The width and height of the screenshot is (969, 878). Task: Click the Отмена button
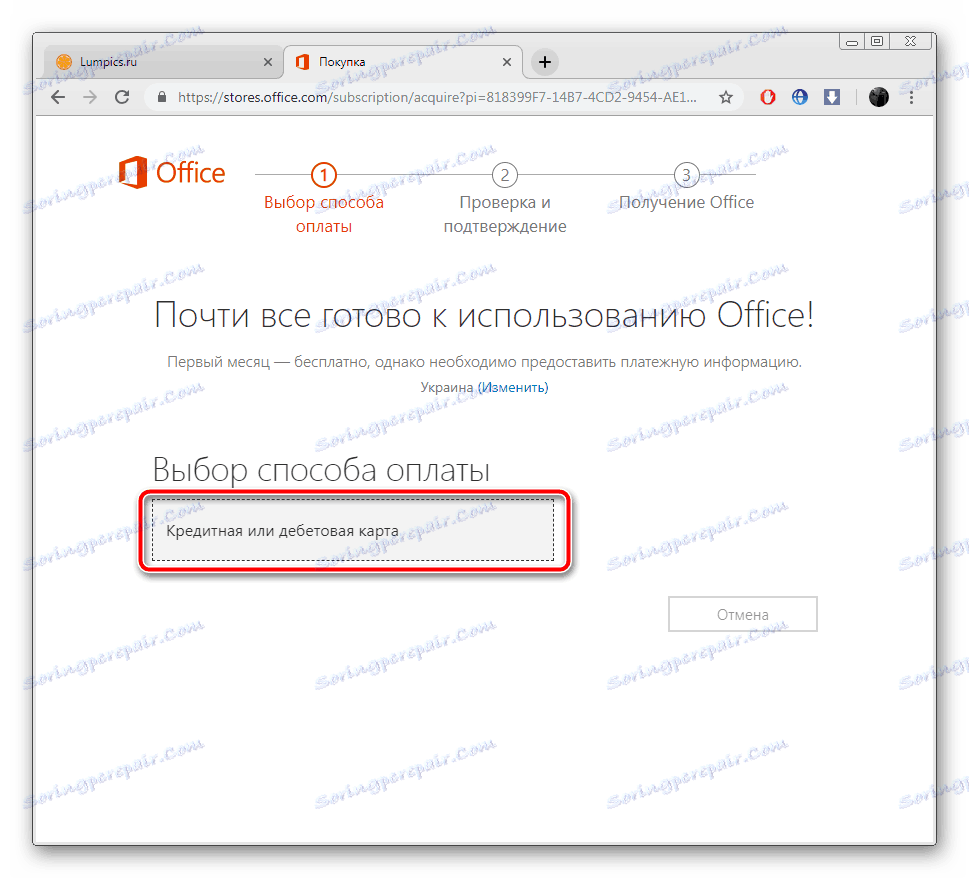[742, 613]
